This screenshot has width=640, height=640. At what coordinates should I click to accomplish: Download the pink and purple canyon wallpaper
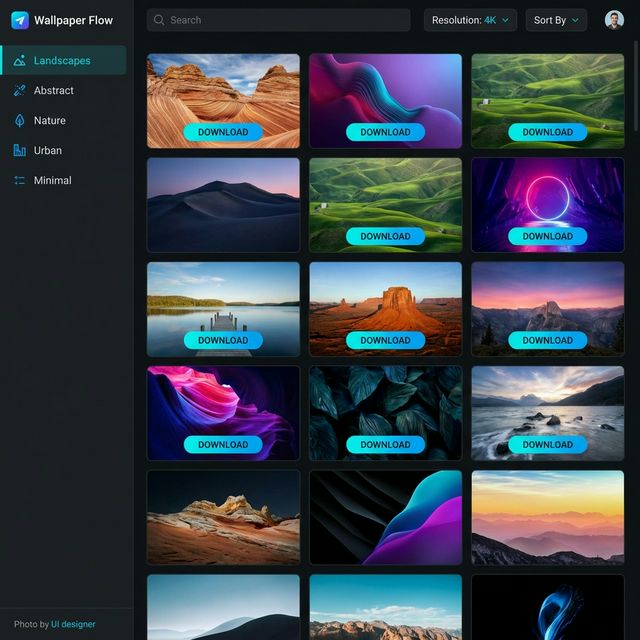click(x=223, y=444)
